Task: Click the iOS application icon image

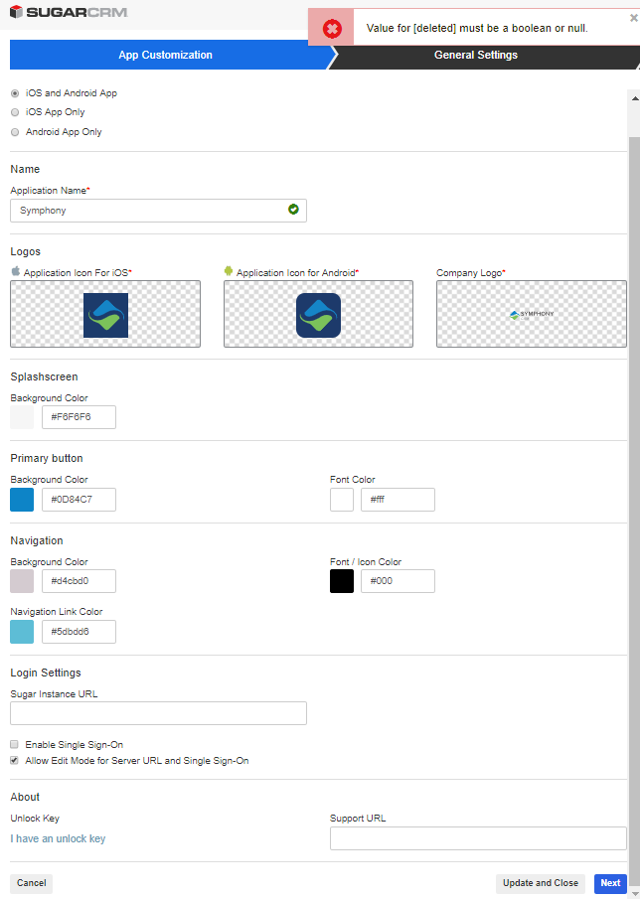Action: [105, 314]
